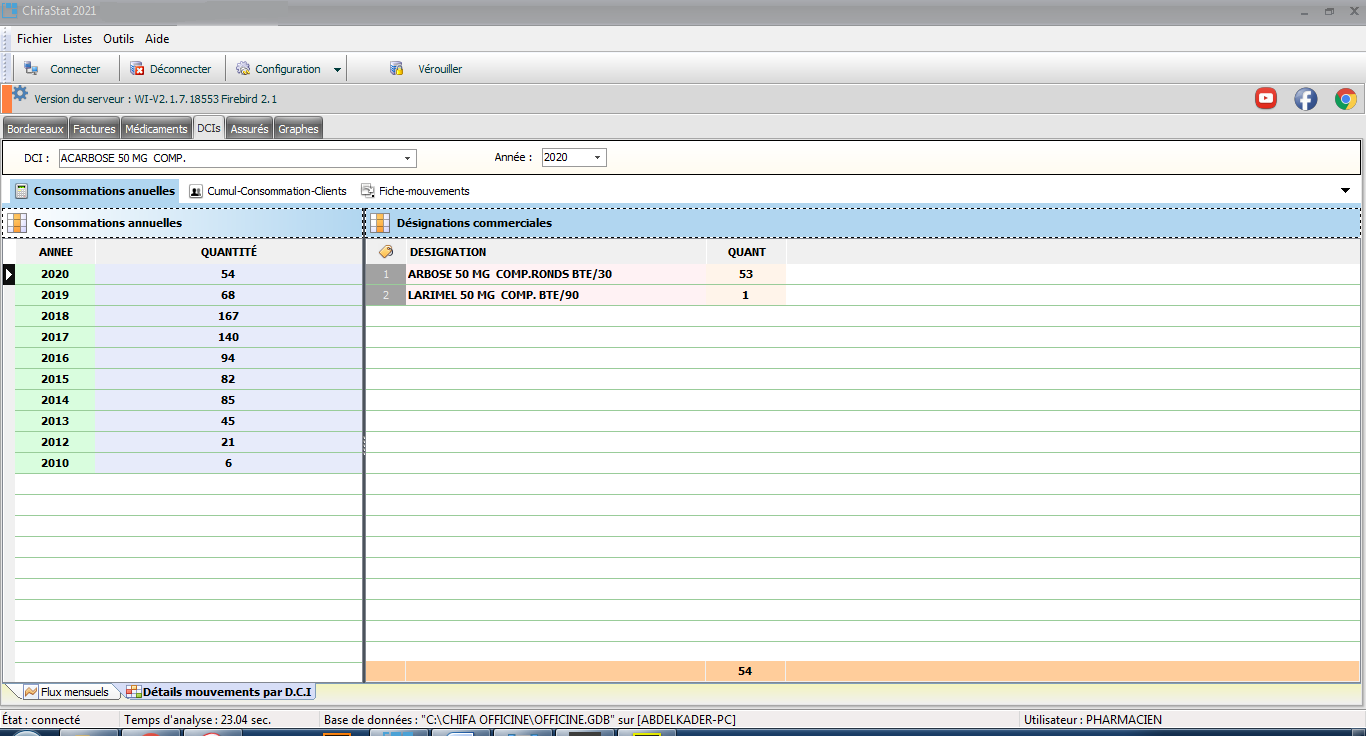Expand the sub-toolbar overflow arrow
The height and width of the screenshot is (736, 1366).
(x=1345, y=191)
